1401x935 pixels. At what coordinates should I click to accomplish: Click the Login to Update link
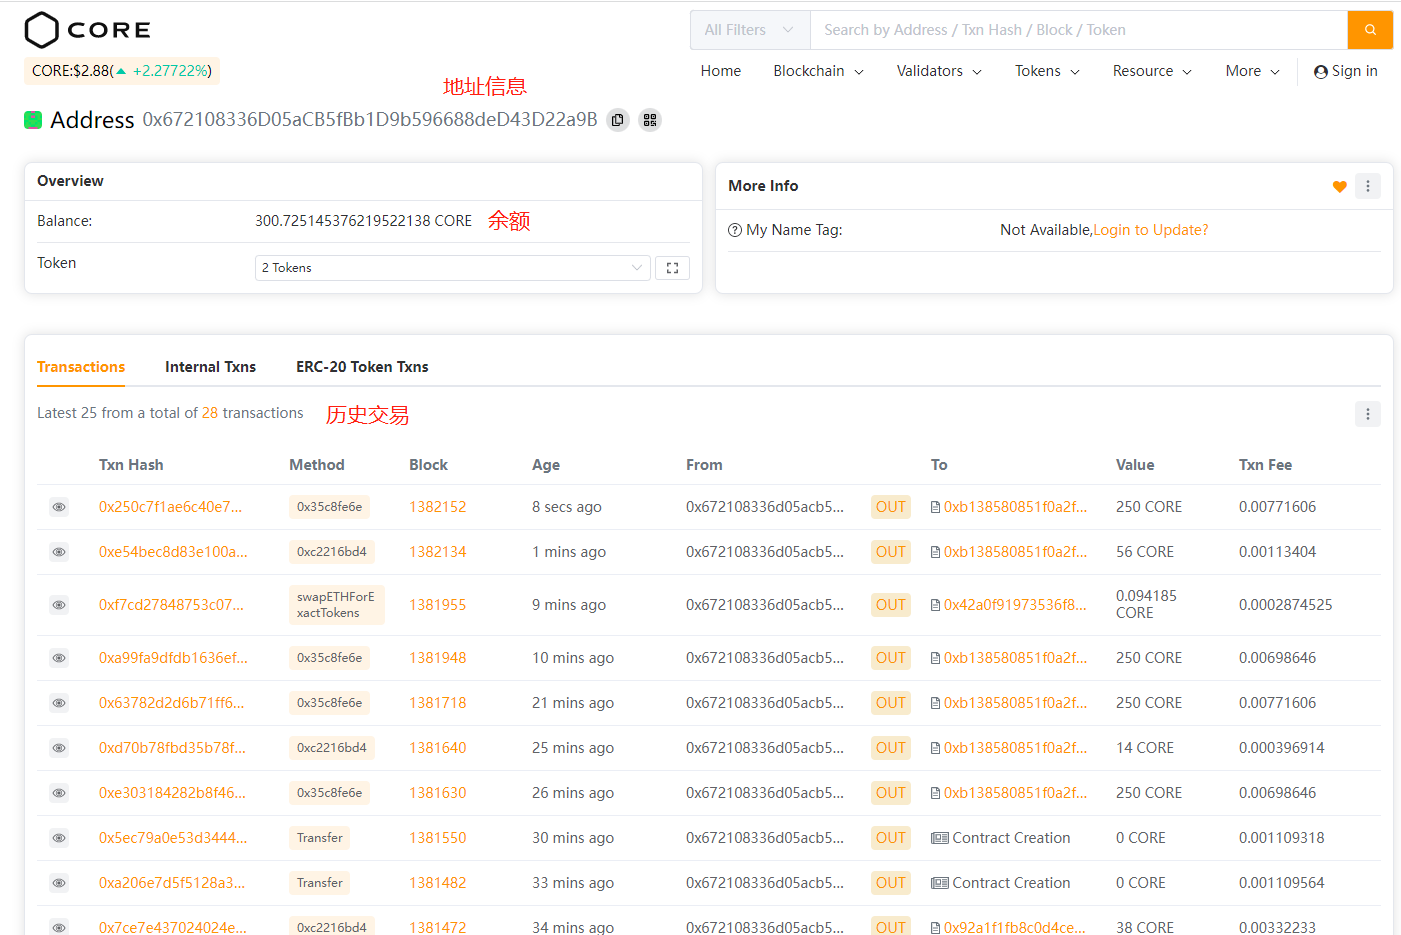click(x=1150, y=230)
